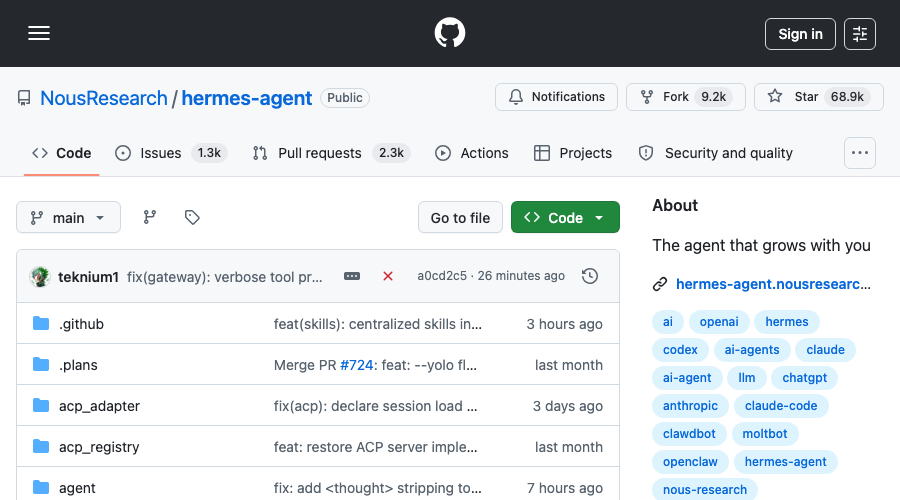Open the .github folder name
Screen dimensions: 900x500
point(82,324)
